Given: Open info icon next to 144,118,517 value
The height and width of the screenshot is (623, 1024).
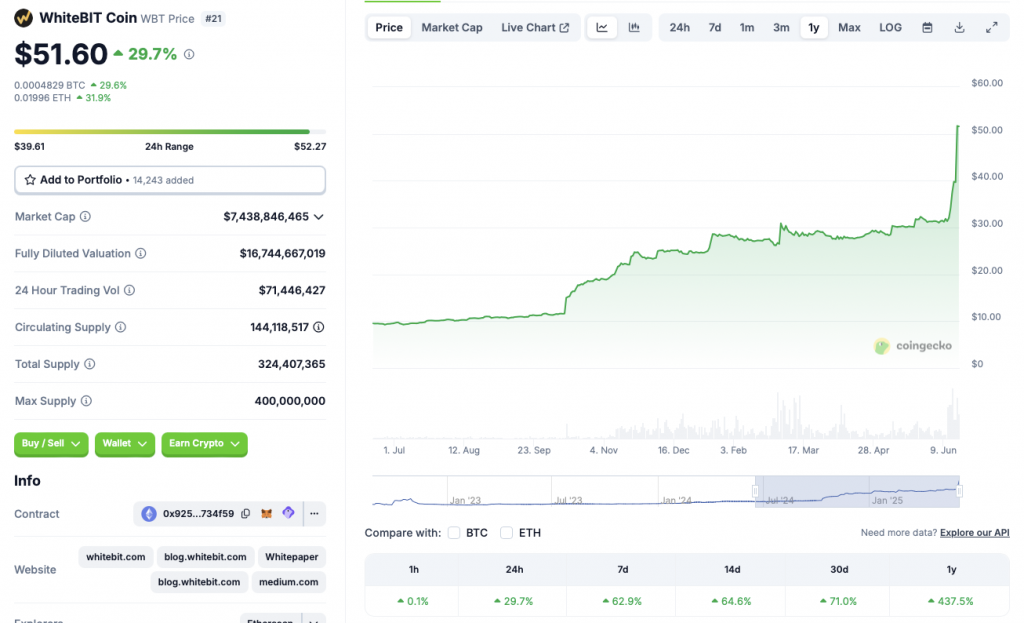Looking at the screenshot, I should [319, 327].
